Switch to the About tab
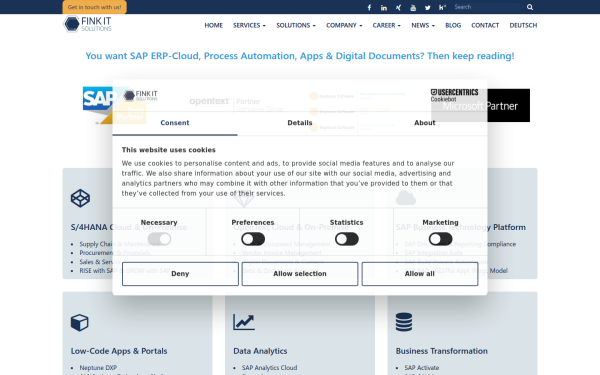This screenshot has height=375, width=600. pos(425,123)
